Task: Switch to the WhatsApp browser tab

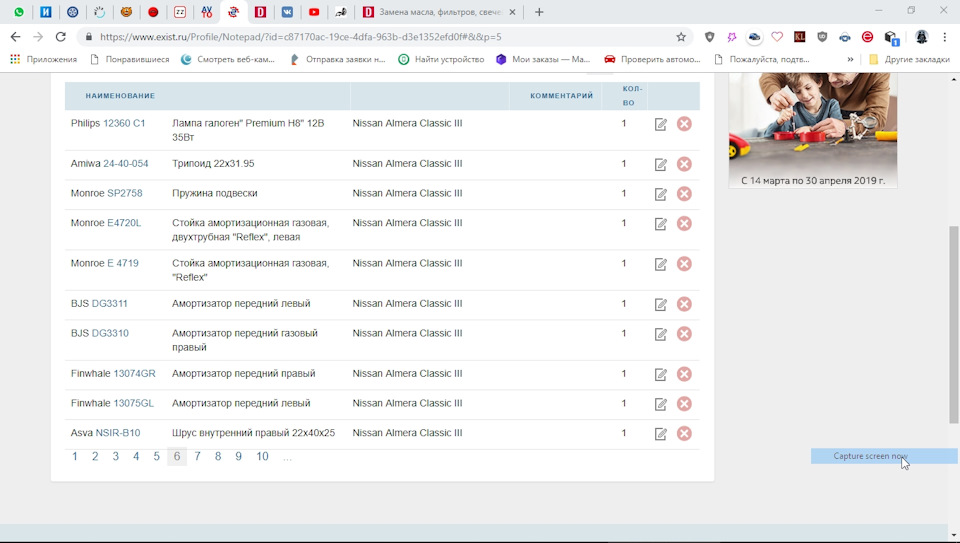Action: coord(19,12)
